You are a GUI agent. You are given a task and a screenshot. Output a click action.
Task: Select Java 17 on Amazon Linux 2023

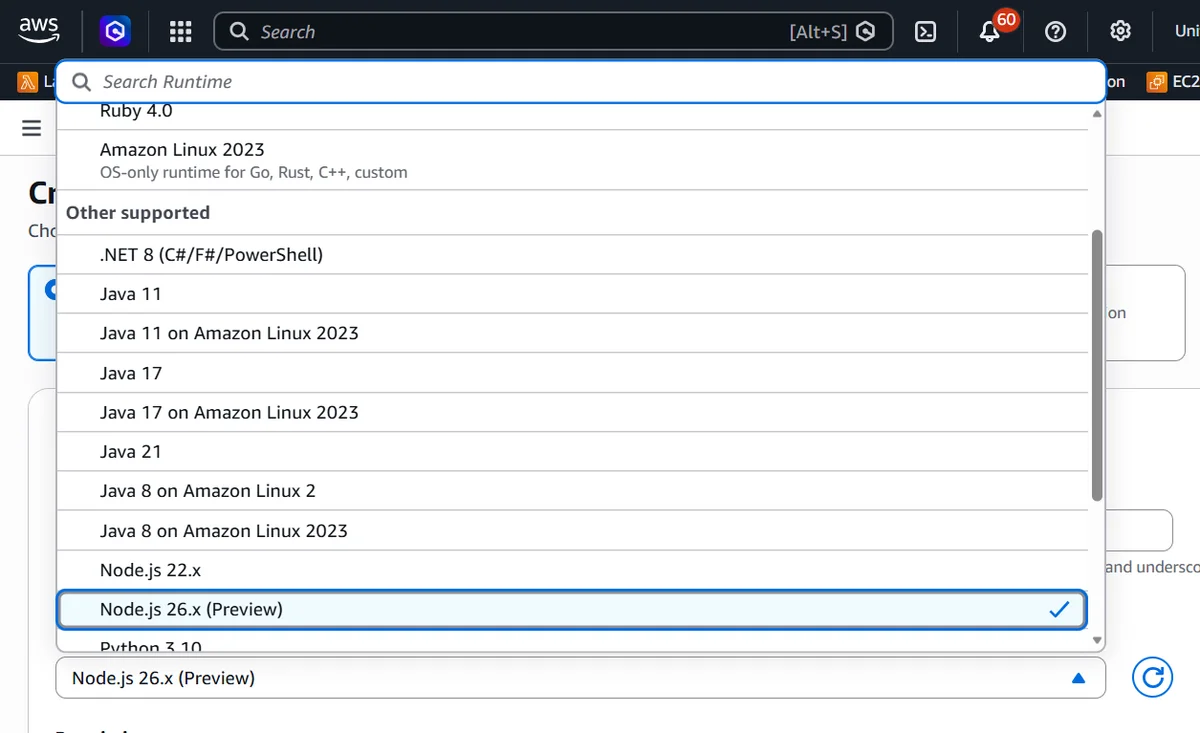click(572, 412)
